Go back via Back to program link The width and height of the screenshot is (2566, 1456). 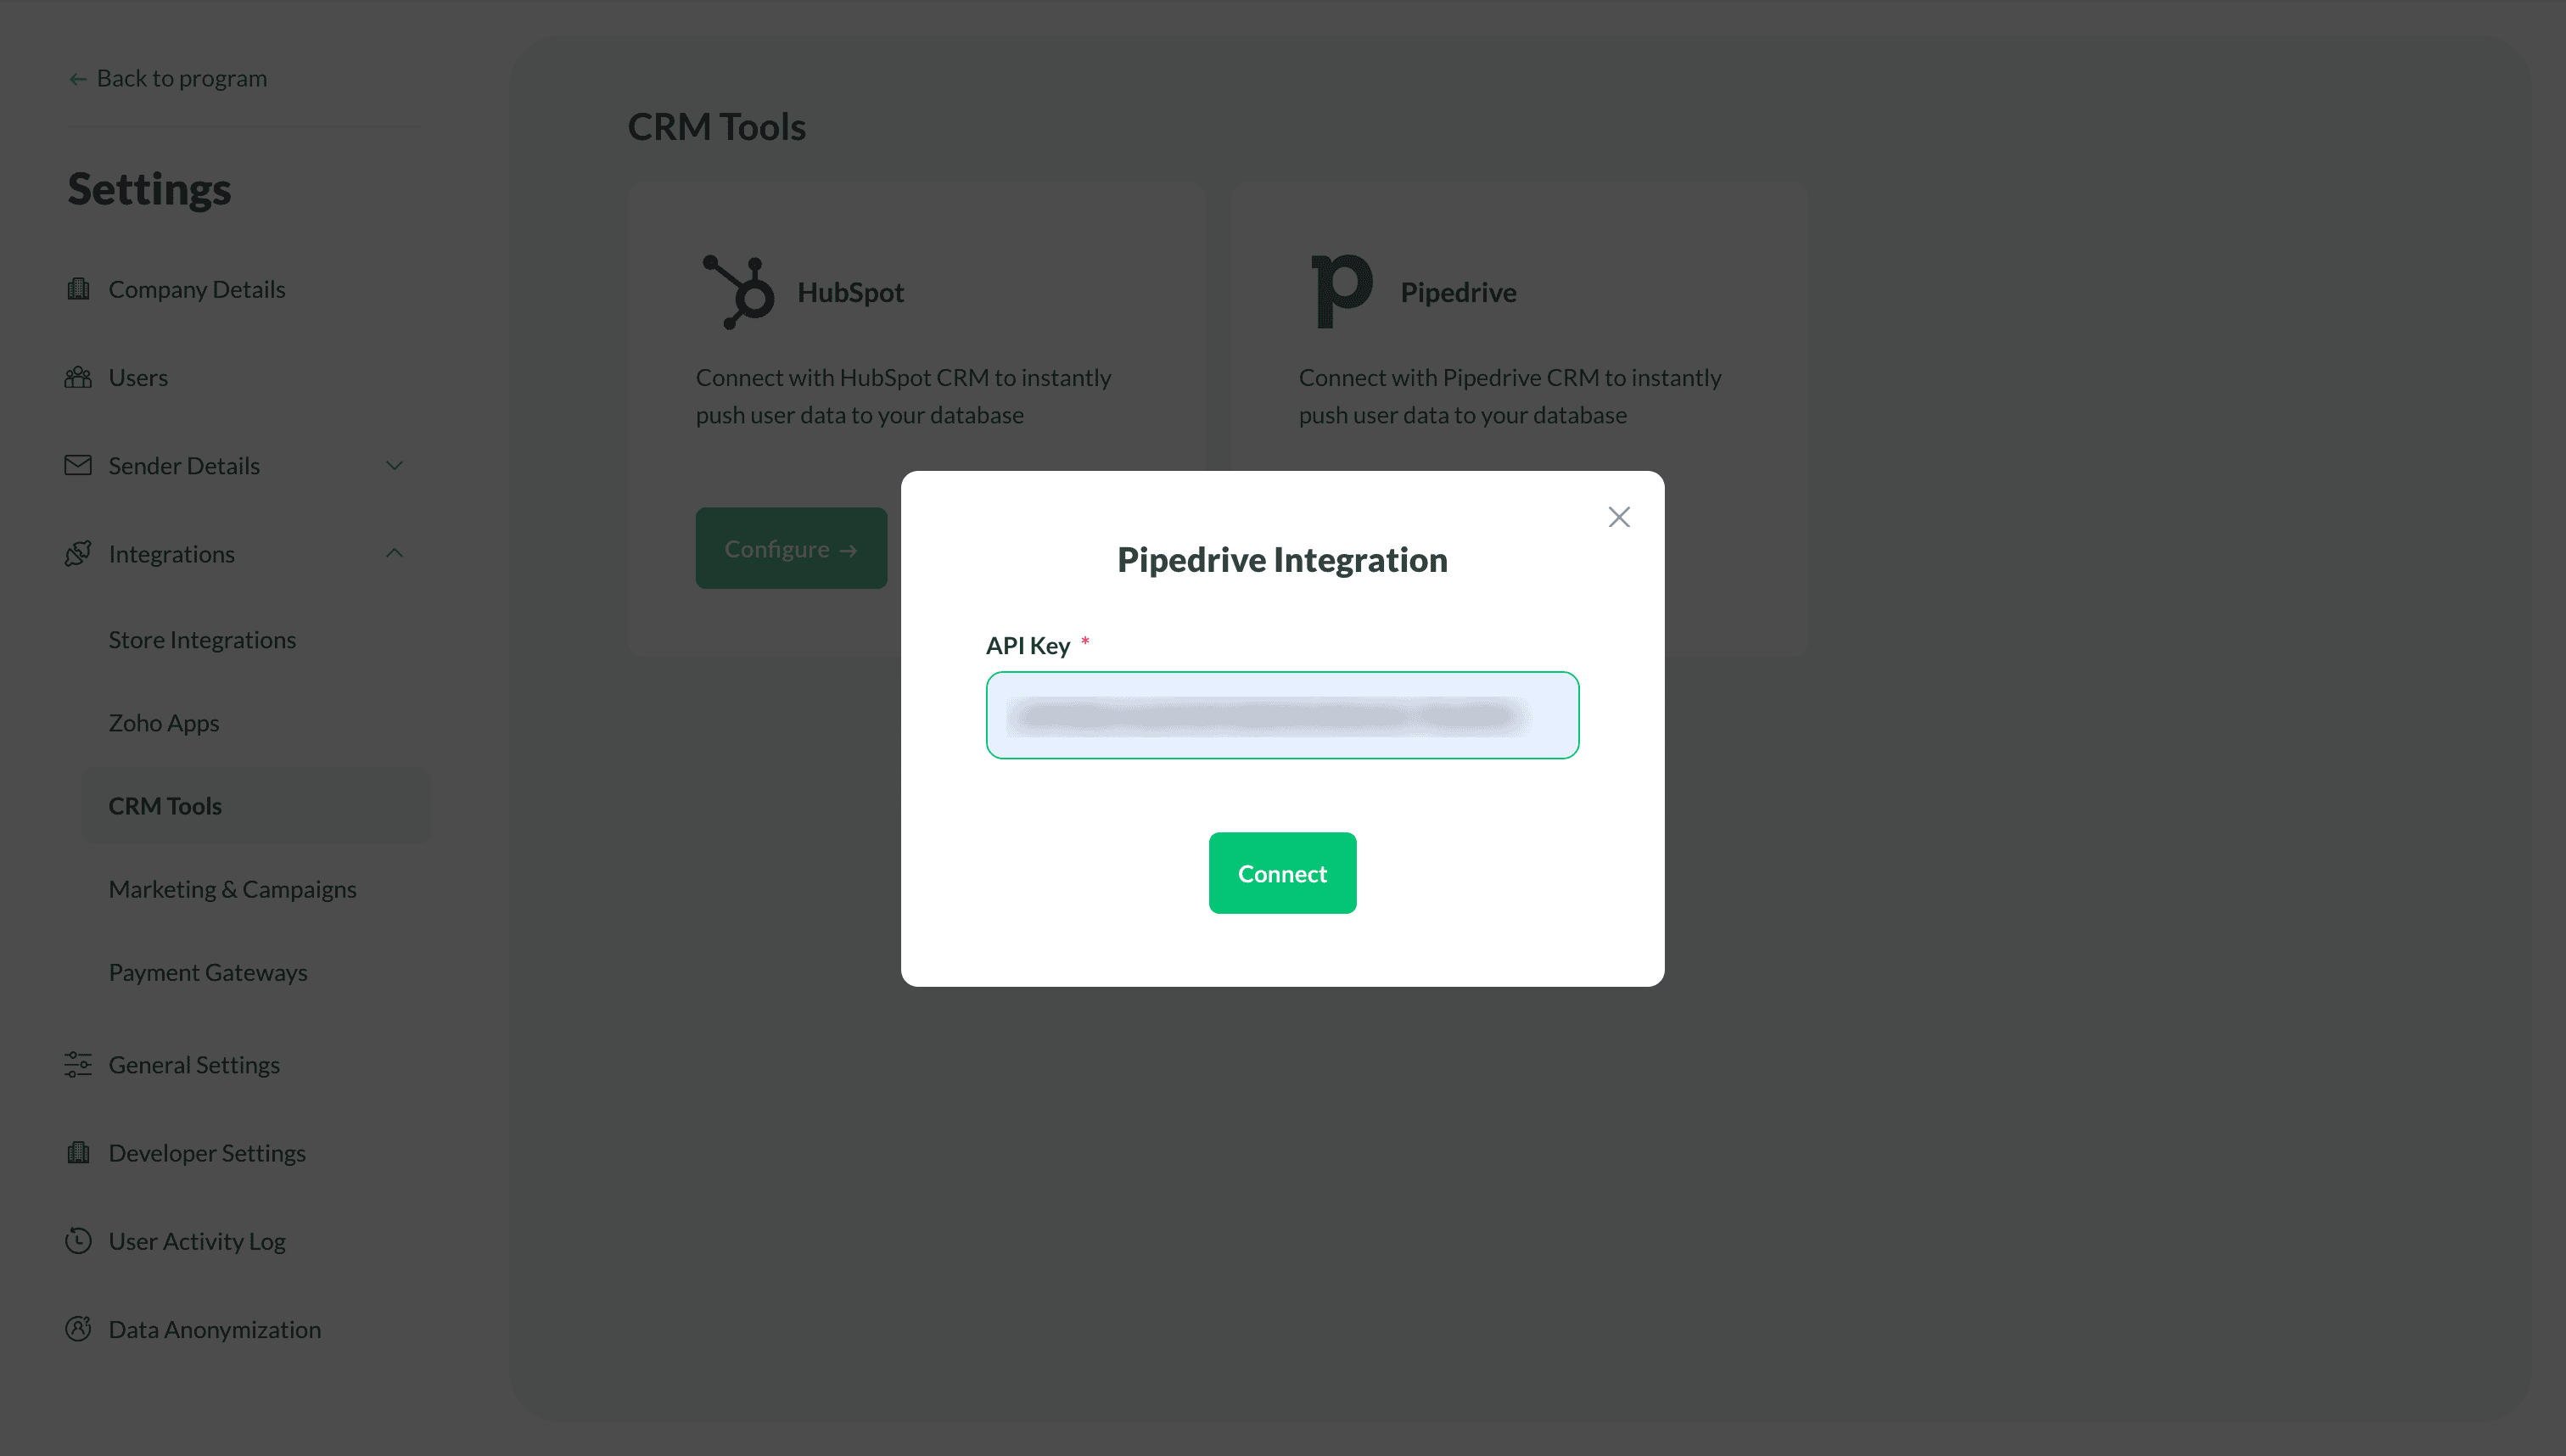tap(167, 78)
